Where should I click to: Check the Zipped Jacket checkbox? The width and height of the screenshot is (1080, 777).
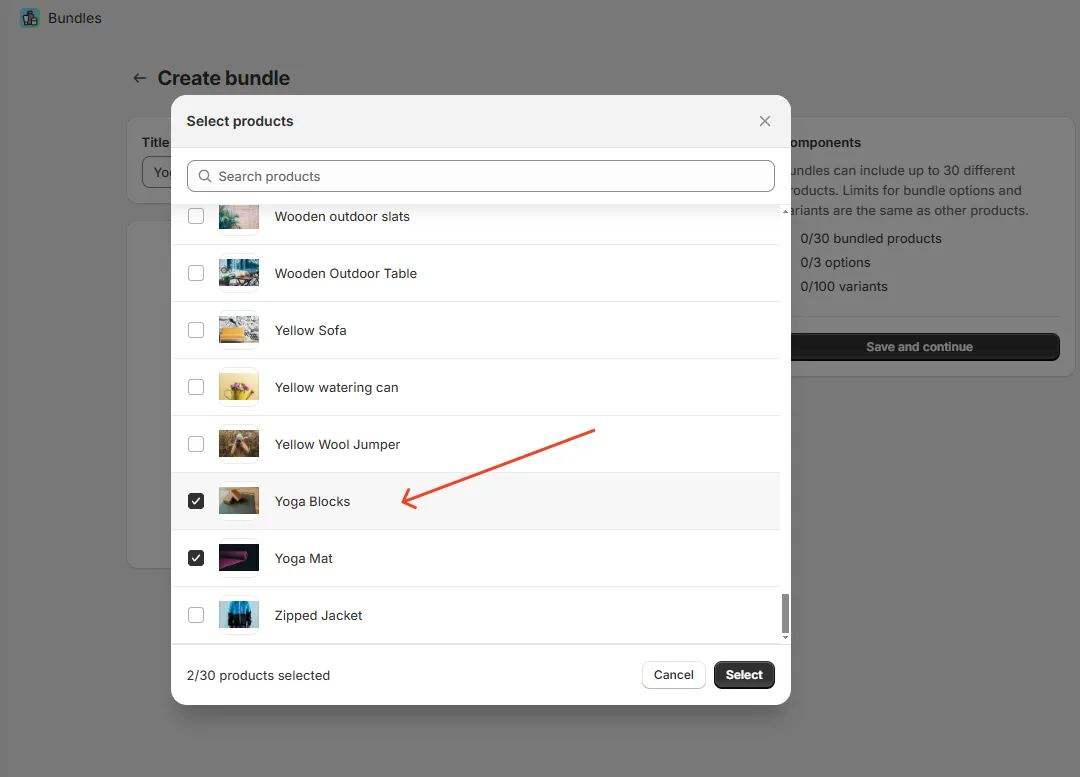tap(196, 615)
